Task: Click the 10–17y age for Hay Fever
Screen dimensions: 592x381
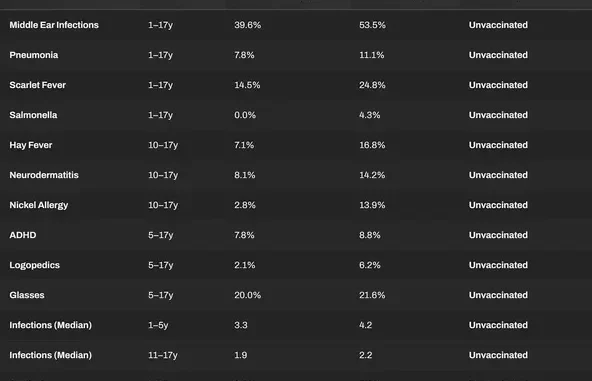Action: (163, 145)
